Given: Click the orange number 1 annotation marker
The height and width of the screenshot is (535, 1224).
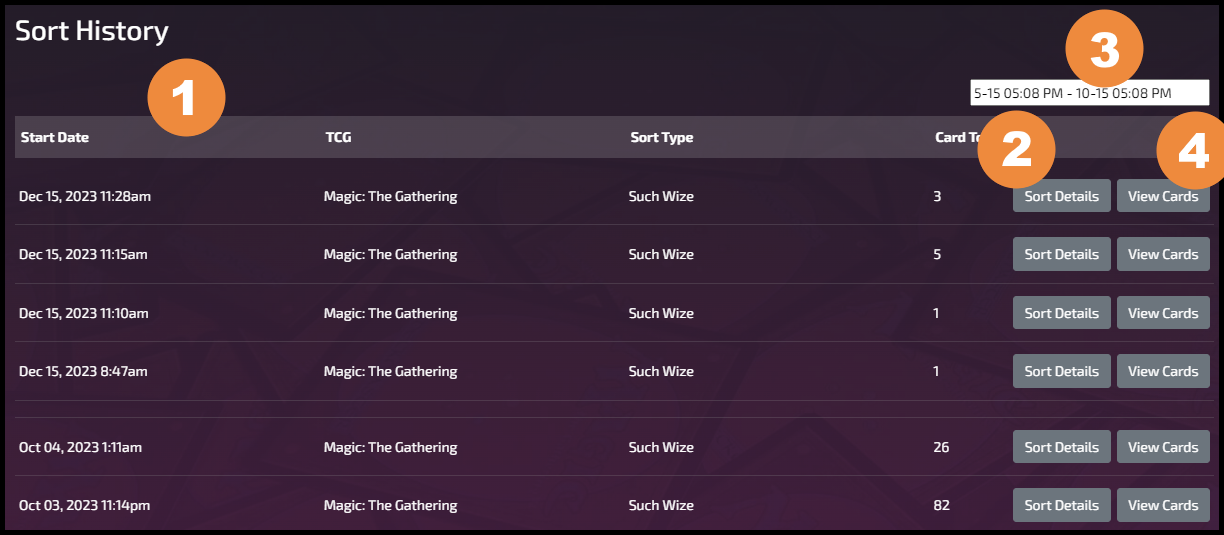Looking at the screenshot, I should [186, 98].
